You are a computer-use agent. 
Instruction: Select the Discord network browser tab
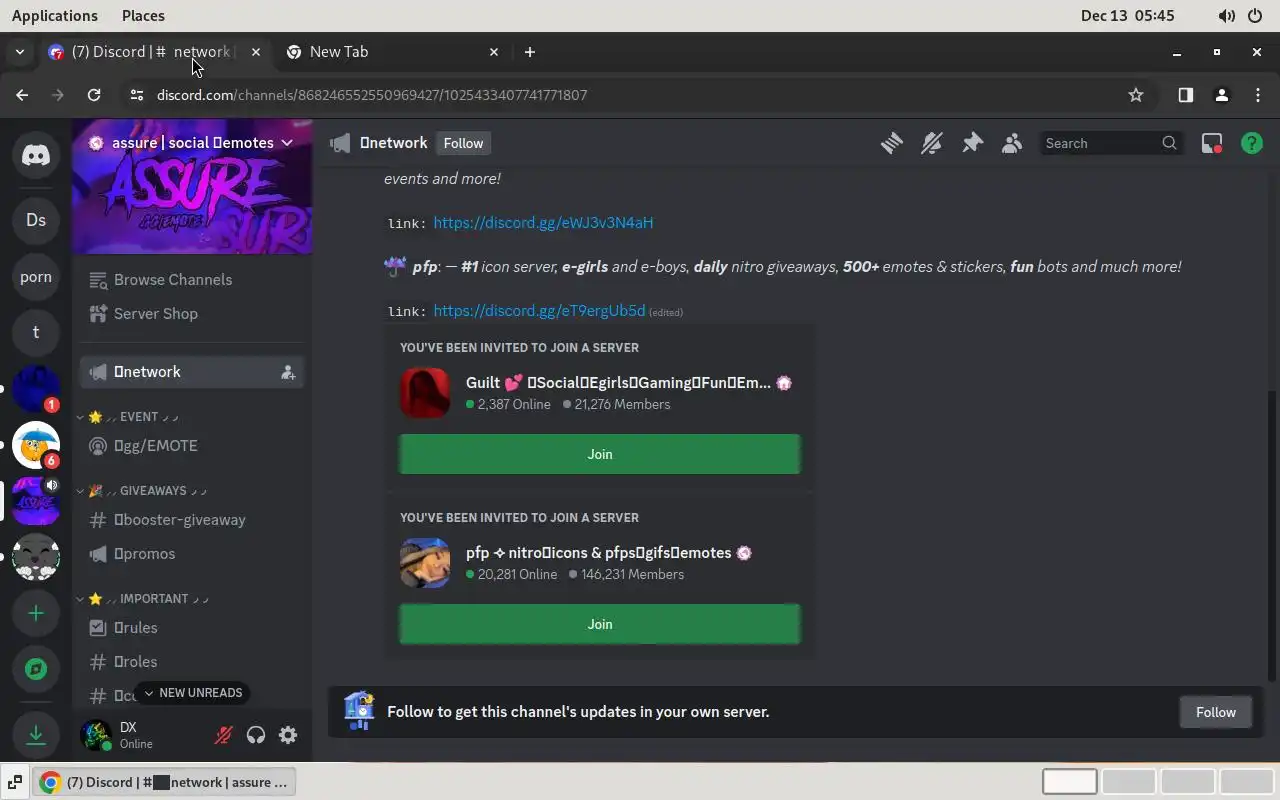152,52
